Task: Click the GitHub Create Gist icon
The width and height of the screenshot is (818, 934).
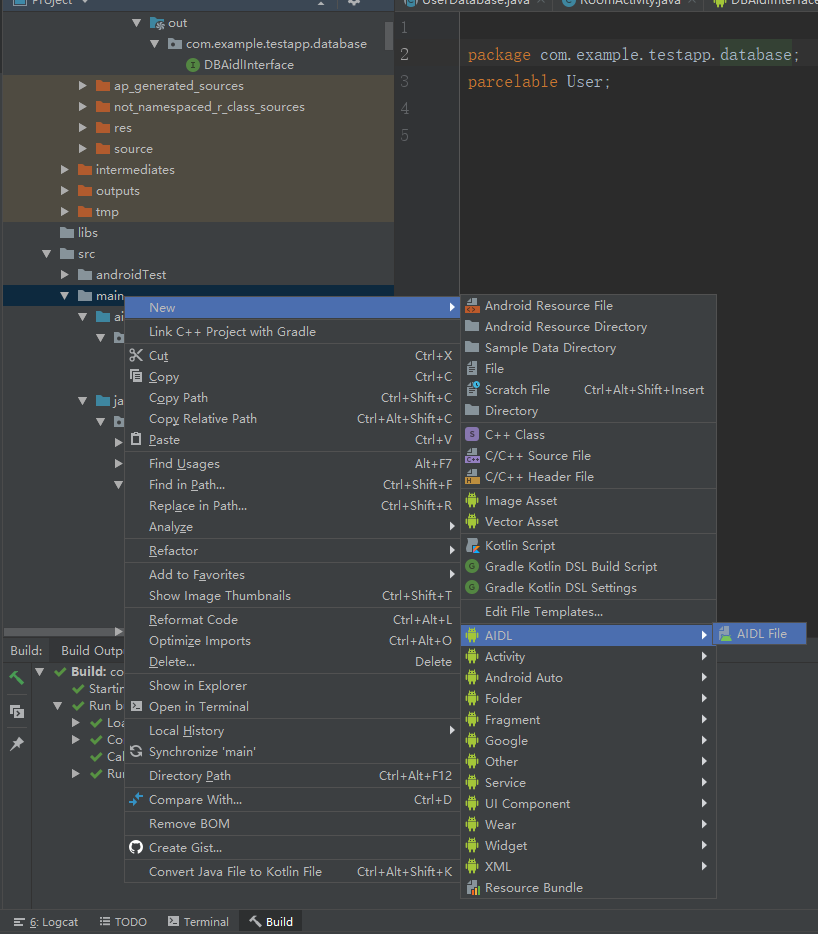Action: click(x=136, y=847)
